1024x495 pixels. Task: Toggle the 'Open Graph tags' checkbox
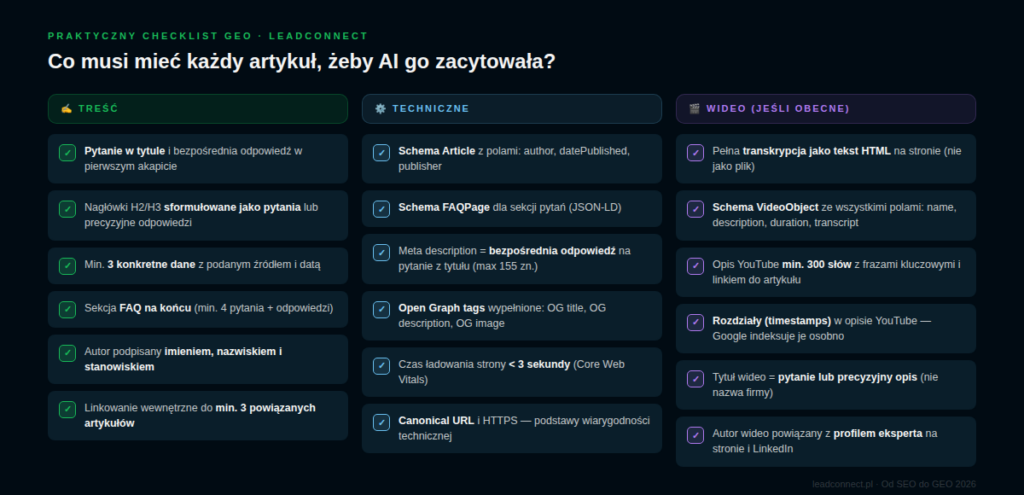point(381,309)
